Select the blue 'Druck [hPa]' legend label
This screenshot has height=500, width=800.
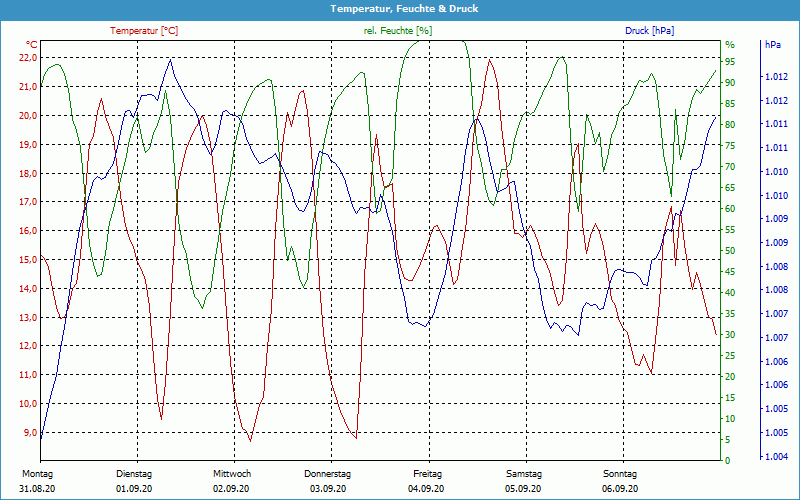click(x=649, y=31)
